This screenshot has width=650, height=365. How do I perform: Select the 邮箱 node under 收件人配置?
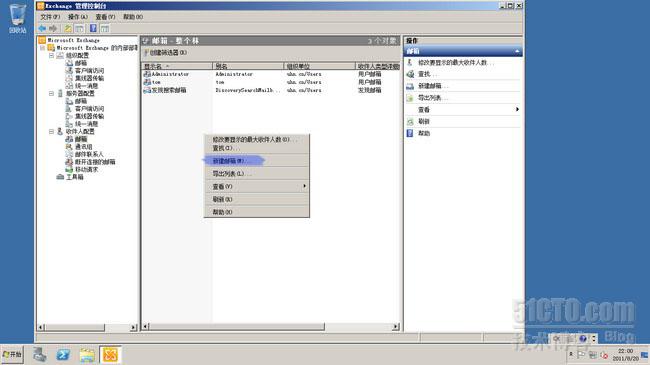[81, 139]
